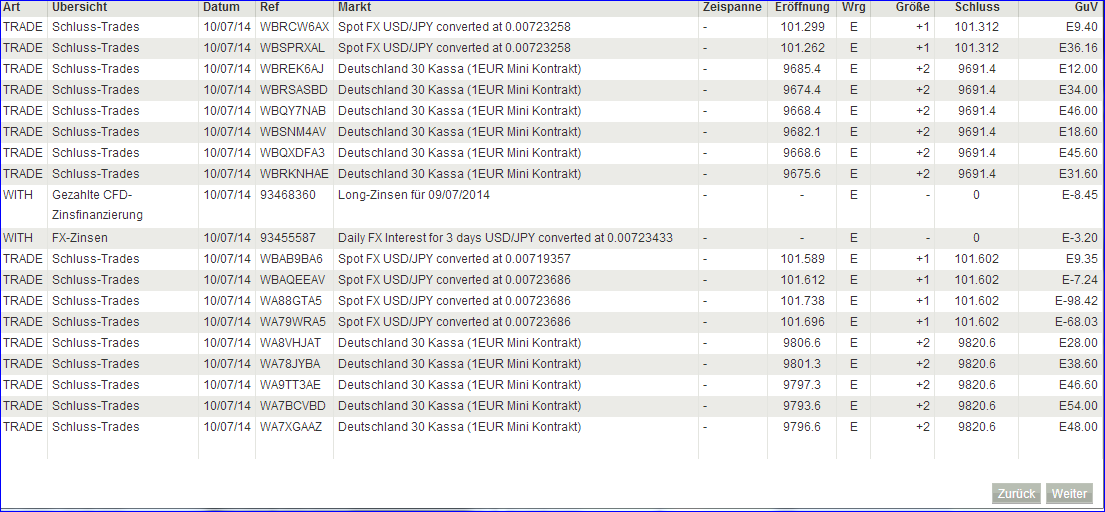Screen dimensions: 1105x512
Task: Click the Weiter button
Action: pyautogui.click(x=1069, y=494)
